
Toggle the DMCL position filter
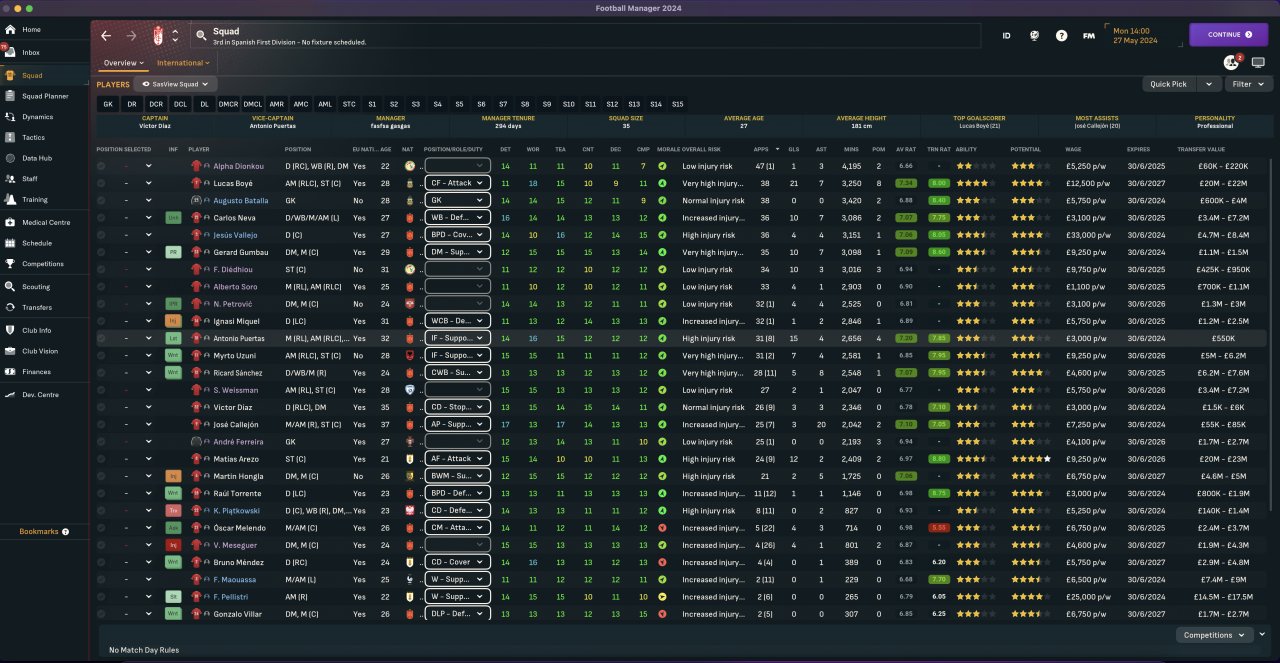pyautogui.click(x=253, y=104)
